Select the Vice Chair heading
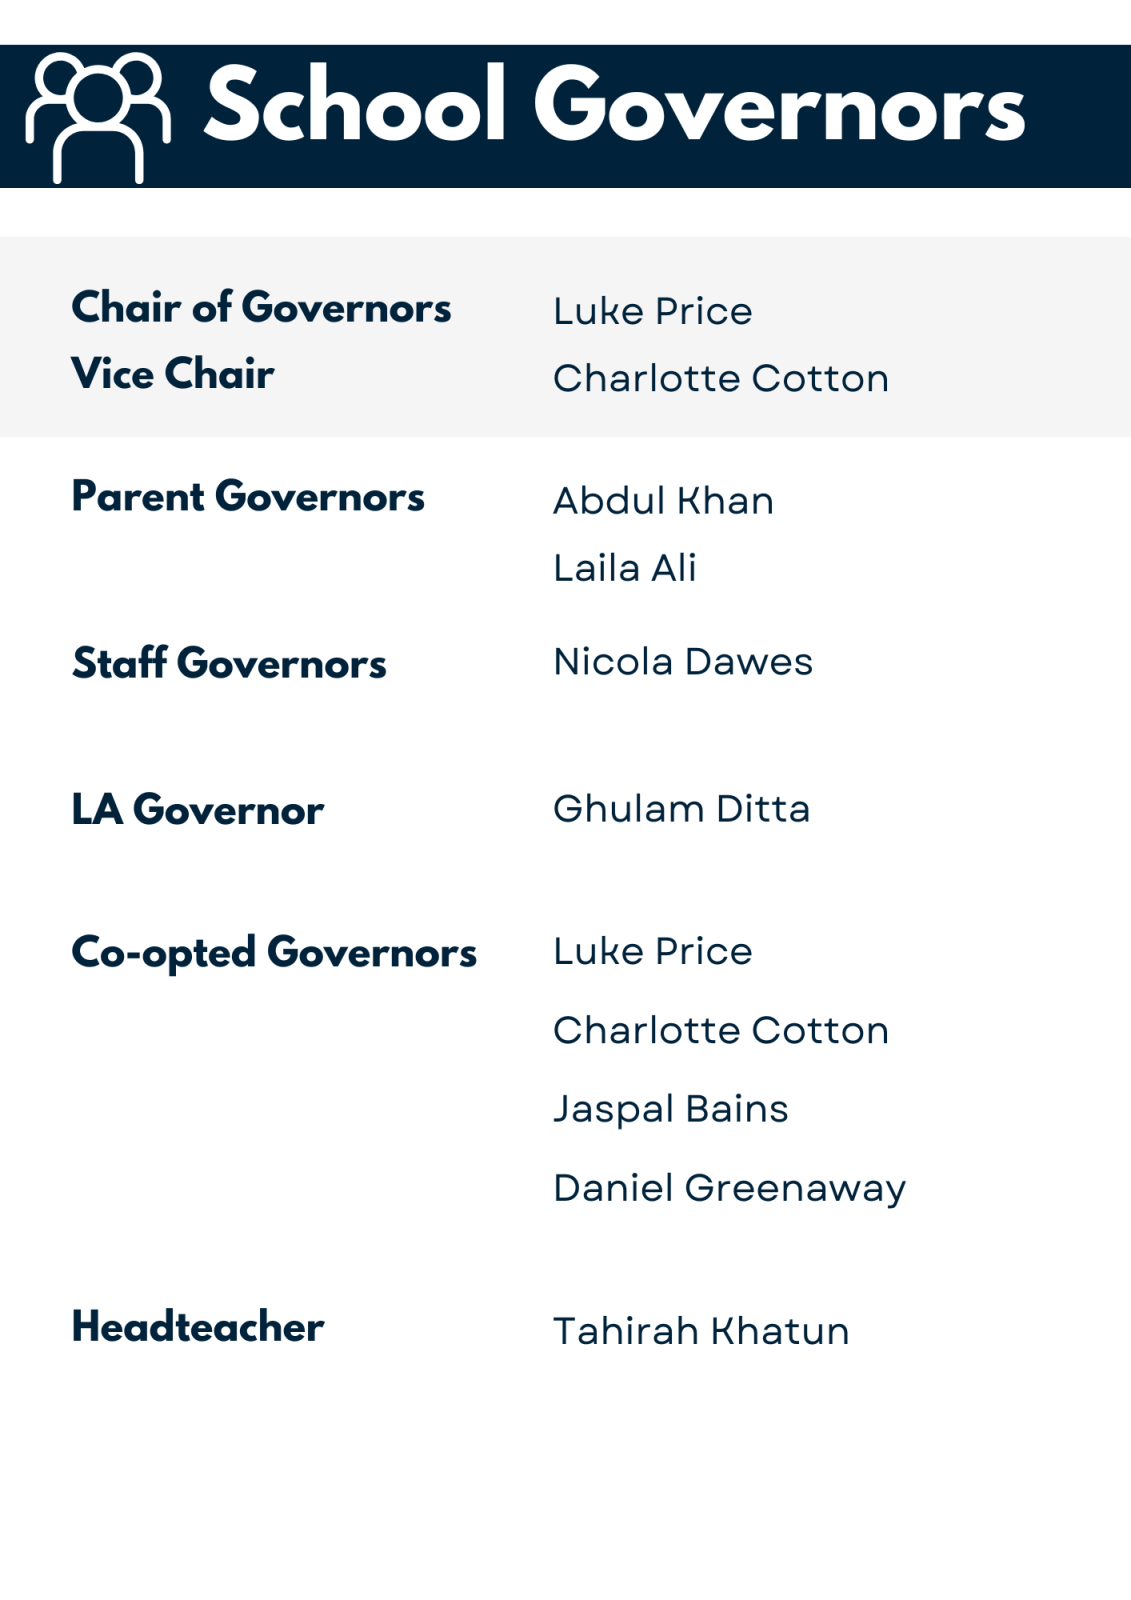Viewport: 1131px width, 1600px height. (172, 374)
